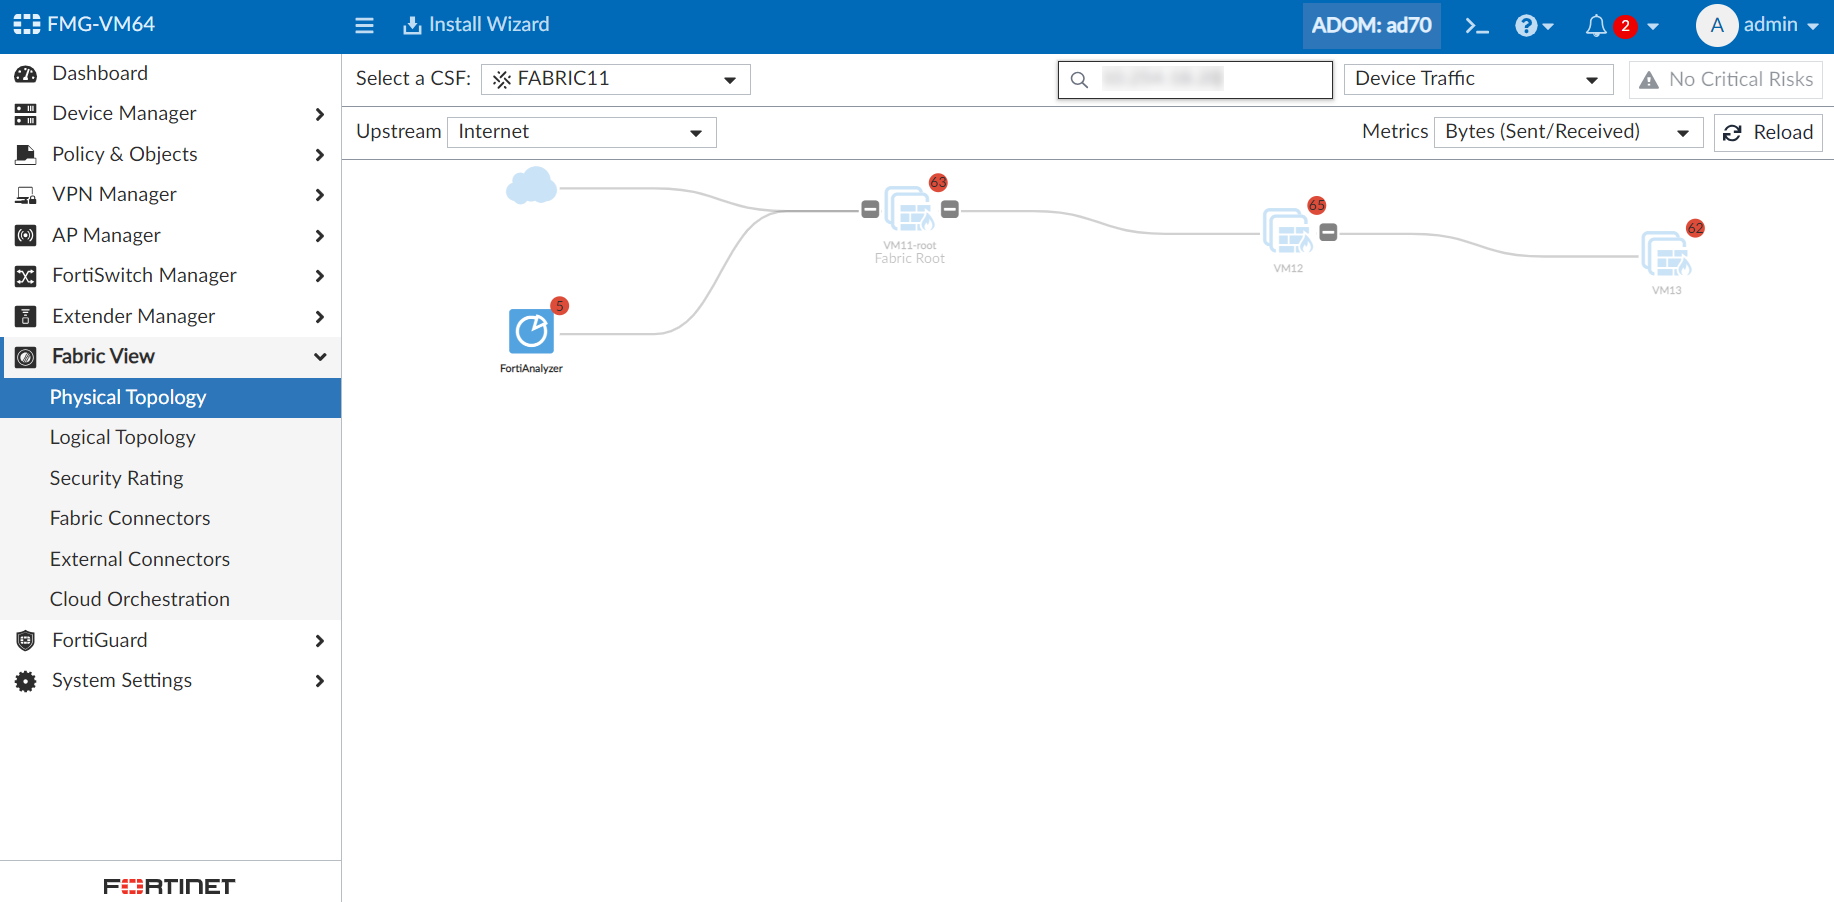Screen dimensions: 1834x902
Task: Click the Reload button
Action: [1768, 132]
